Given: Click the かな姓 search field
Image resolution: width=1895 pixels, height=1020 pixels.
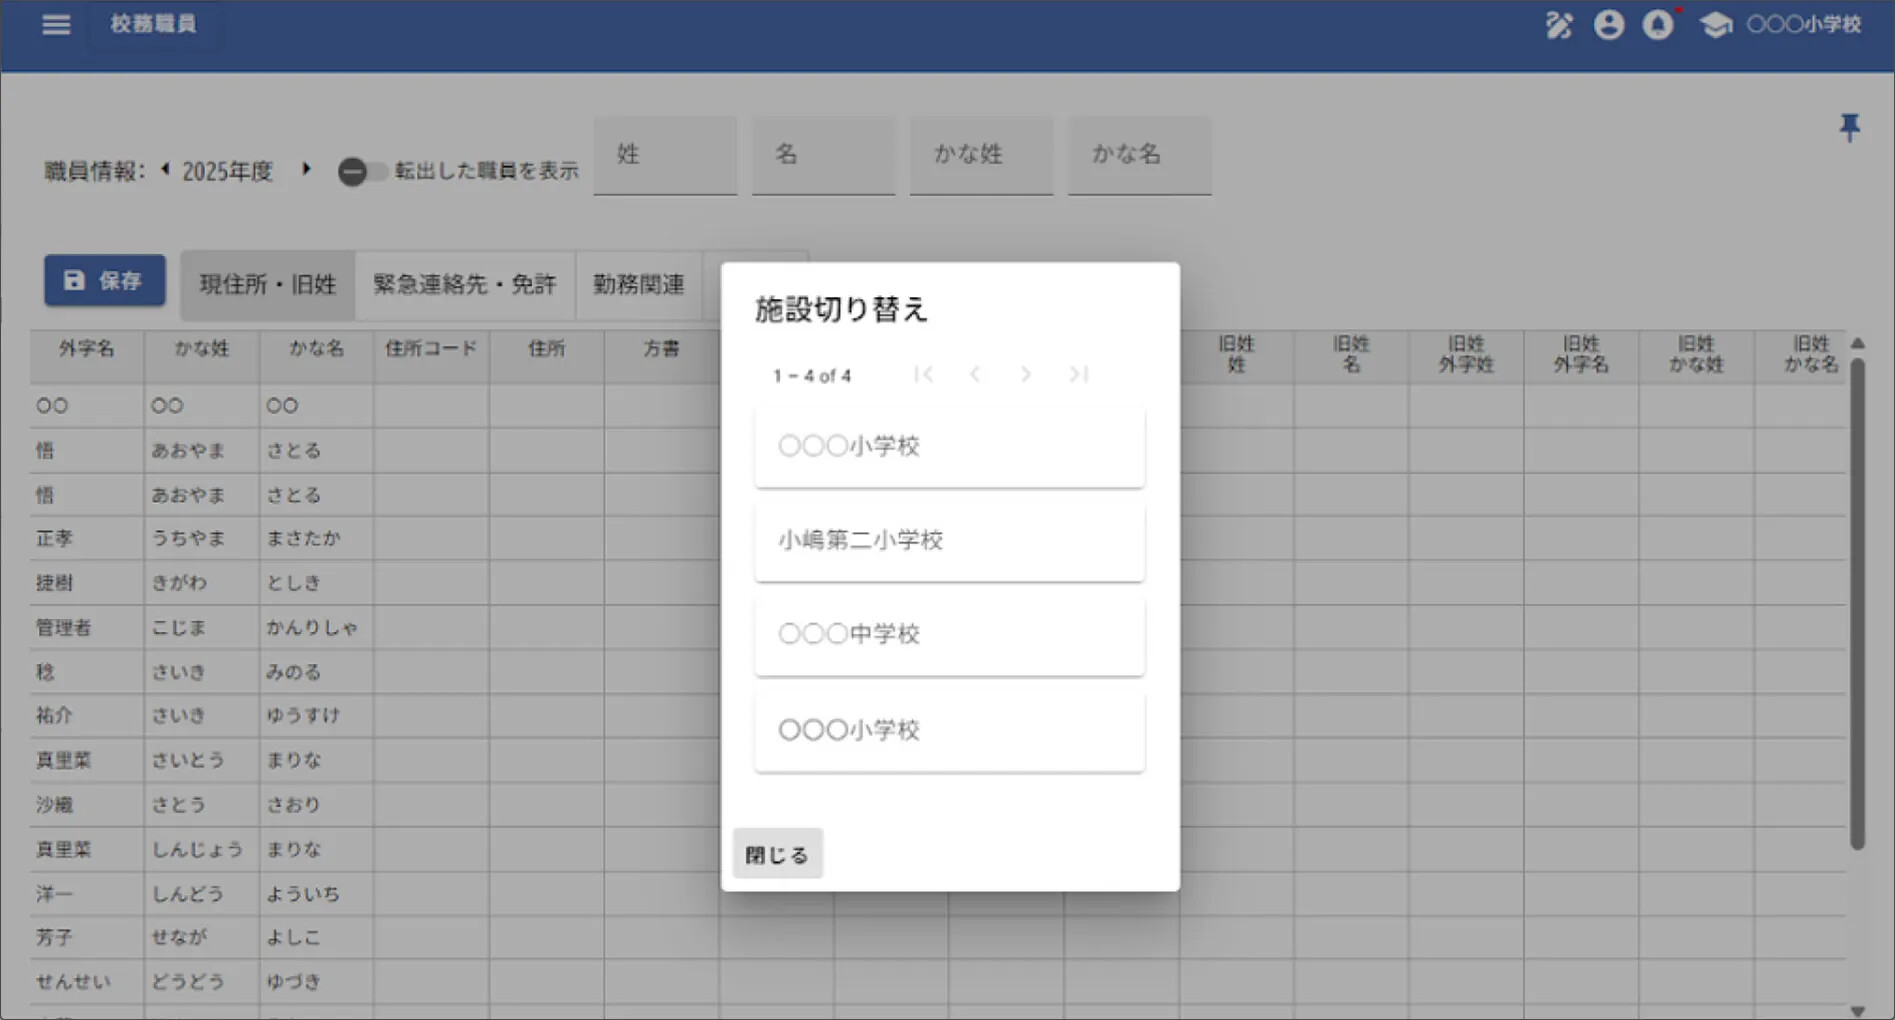Looking at the screenshot, I should tap(980, 155).
